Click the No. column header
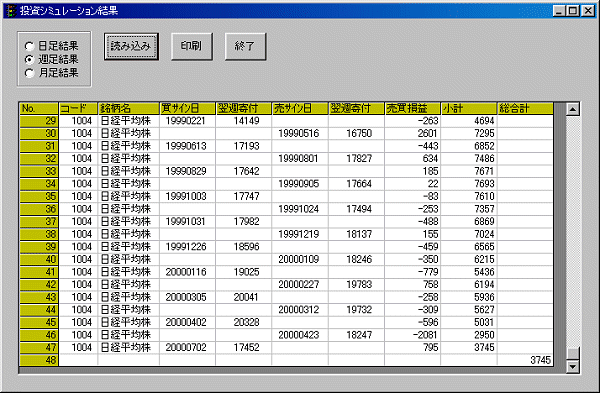Viewport: 600px width, 393px height. pos(39,109)
